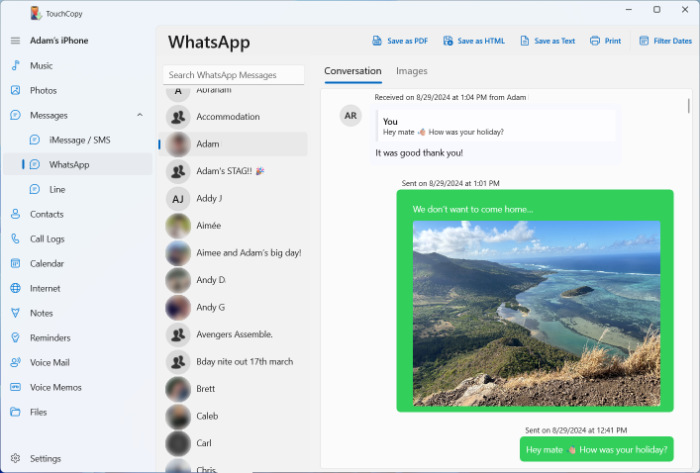This screenshot has width=700, height=473.
Task: Click the Print printer icon
Action: (595, 41)
